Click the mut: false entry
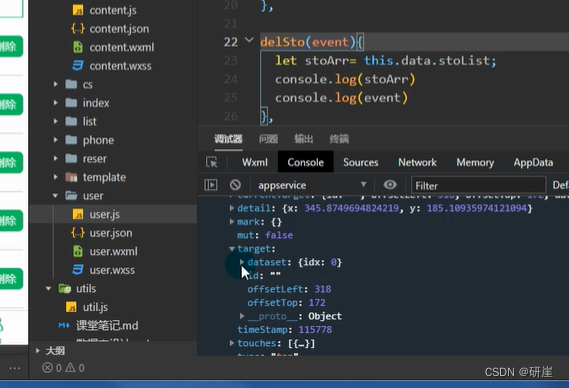 point(265,235)
